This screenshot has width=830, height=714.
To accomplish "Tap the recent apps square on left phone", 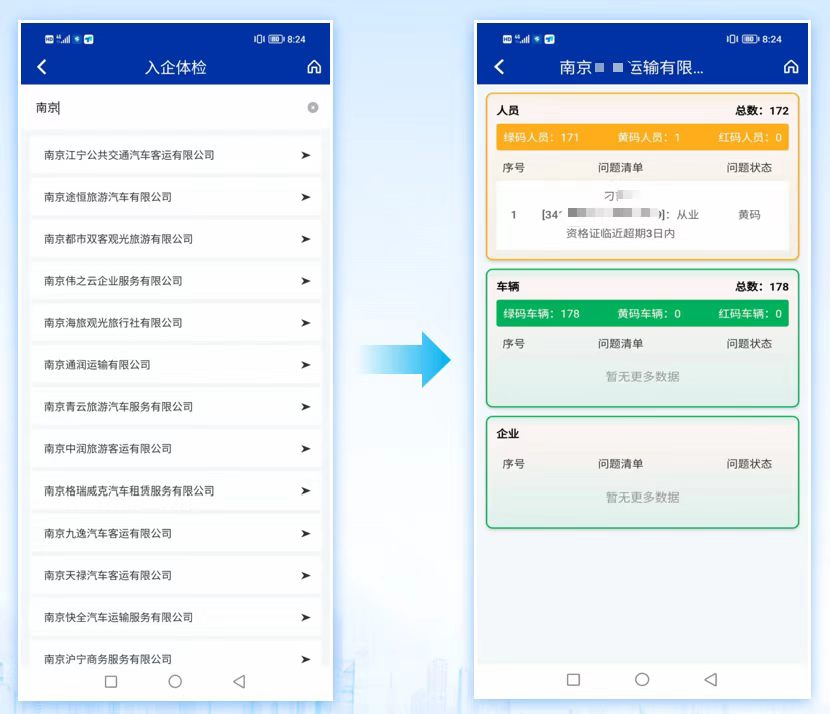I will pyautogui.click(x=111, y=681).
